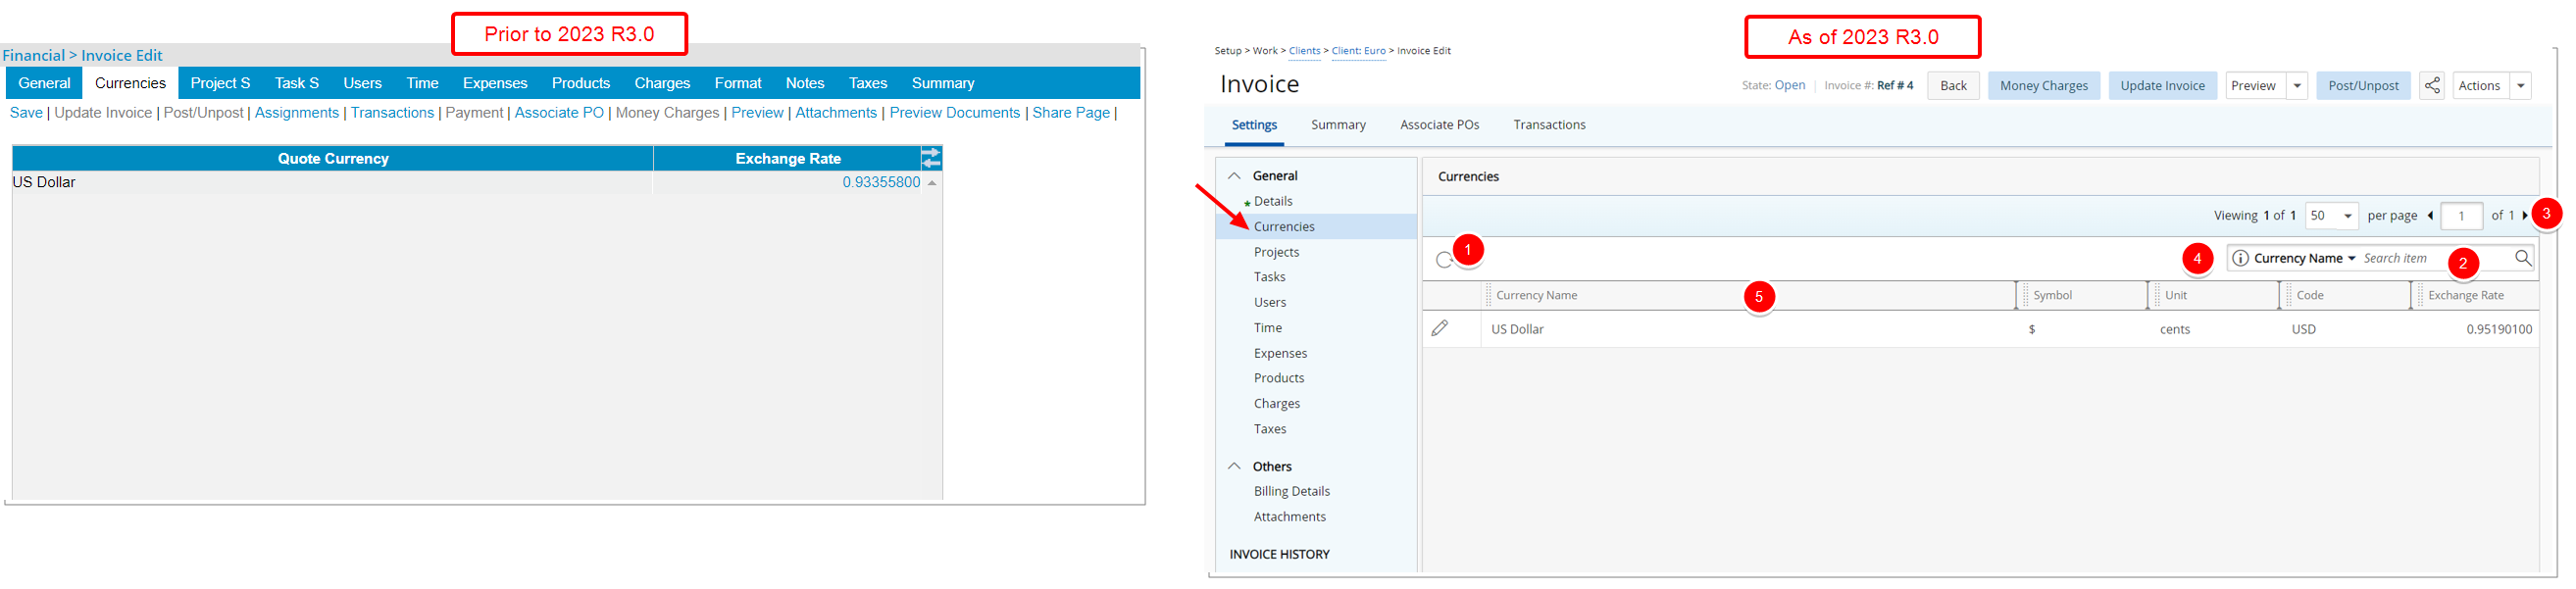2576x589 pixels.
Task: Go to previous page arrow in pager
Action: [x=2430, y=216]
